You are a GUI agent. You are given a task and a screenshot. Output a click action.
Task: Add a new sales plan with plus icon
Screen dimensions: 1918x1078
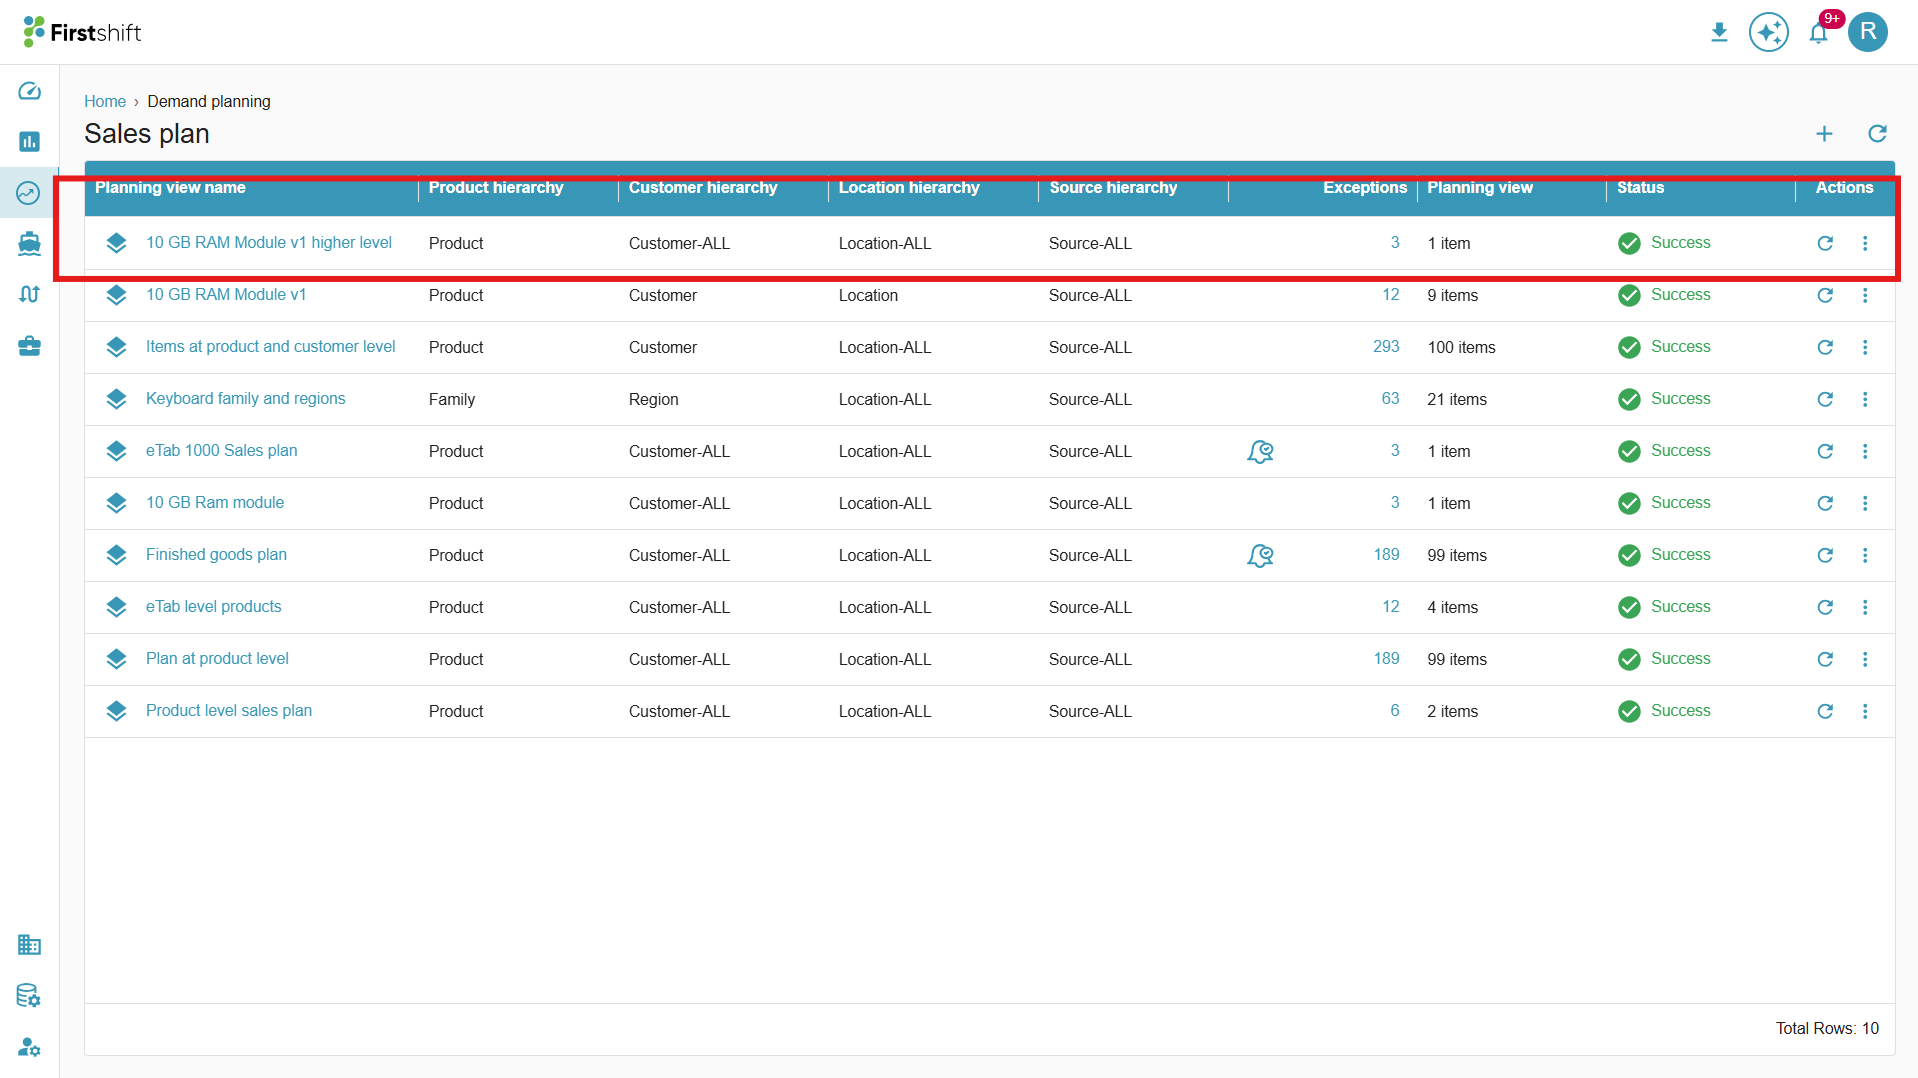point(1824,134)
